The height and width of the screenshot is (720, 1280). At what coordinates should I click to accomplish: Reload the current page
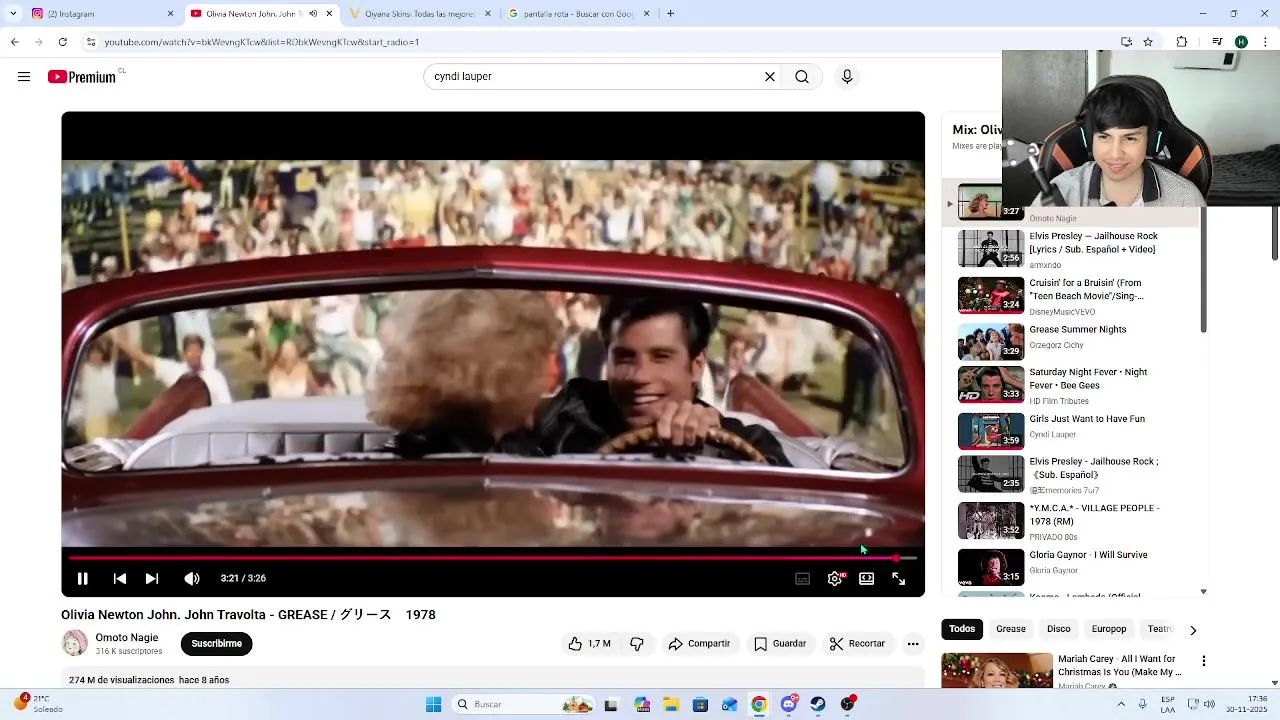pyautogui.click(x=63, y=42)
